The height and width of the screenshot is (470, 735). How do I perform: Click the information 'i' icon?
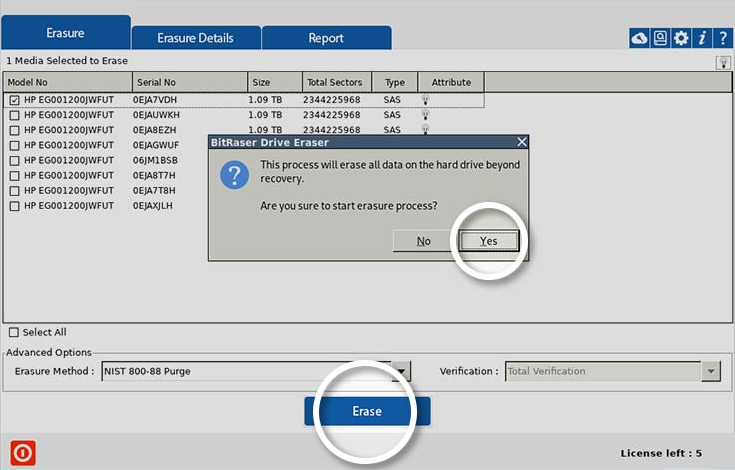(x=702, y=38)
